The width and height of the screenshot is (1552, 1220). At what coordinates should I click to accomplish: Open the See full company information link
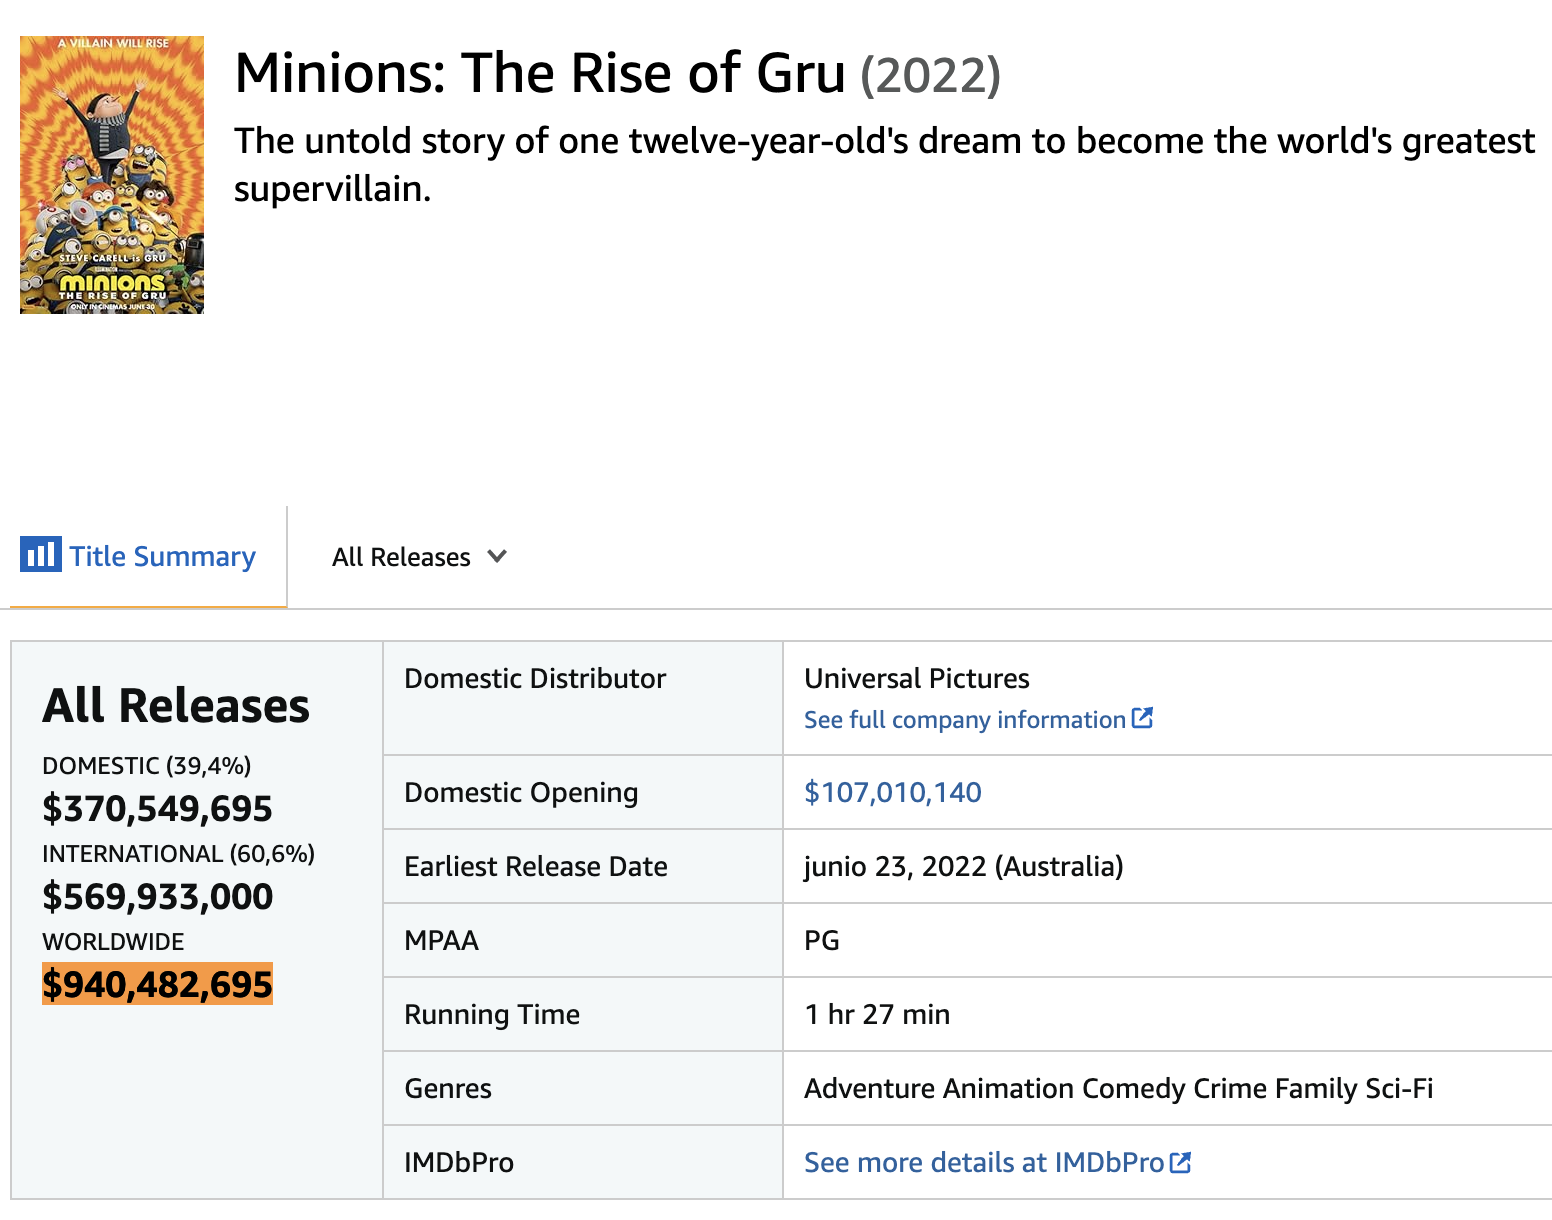tap(965, 720)
